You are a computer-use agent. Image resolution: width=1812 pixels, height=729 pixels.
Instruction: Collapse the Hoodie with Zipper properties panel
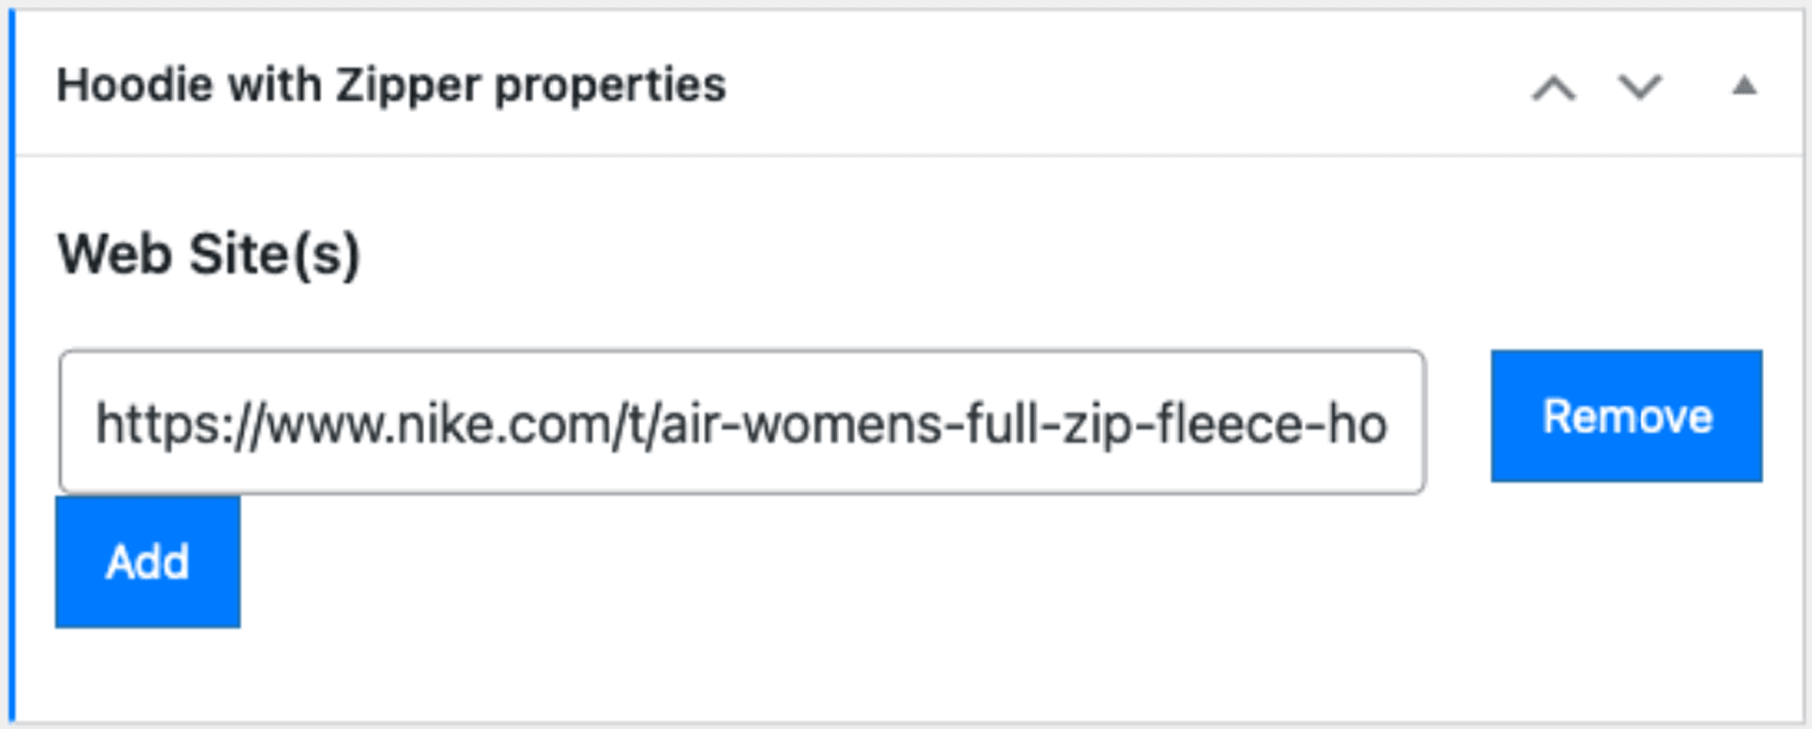coord(1744,87)
